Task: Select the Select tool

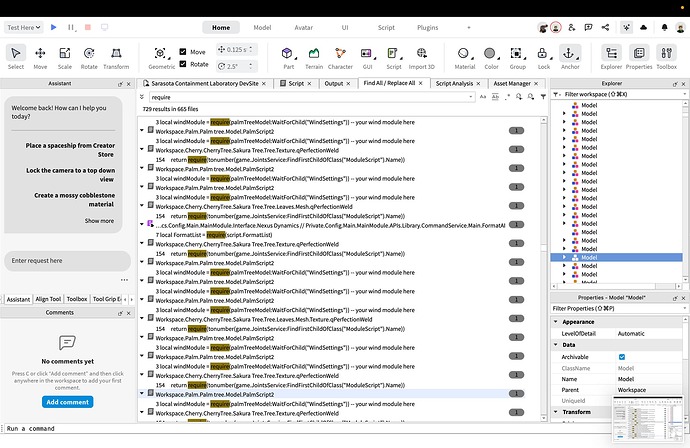Action: click(x=16, y=58)
